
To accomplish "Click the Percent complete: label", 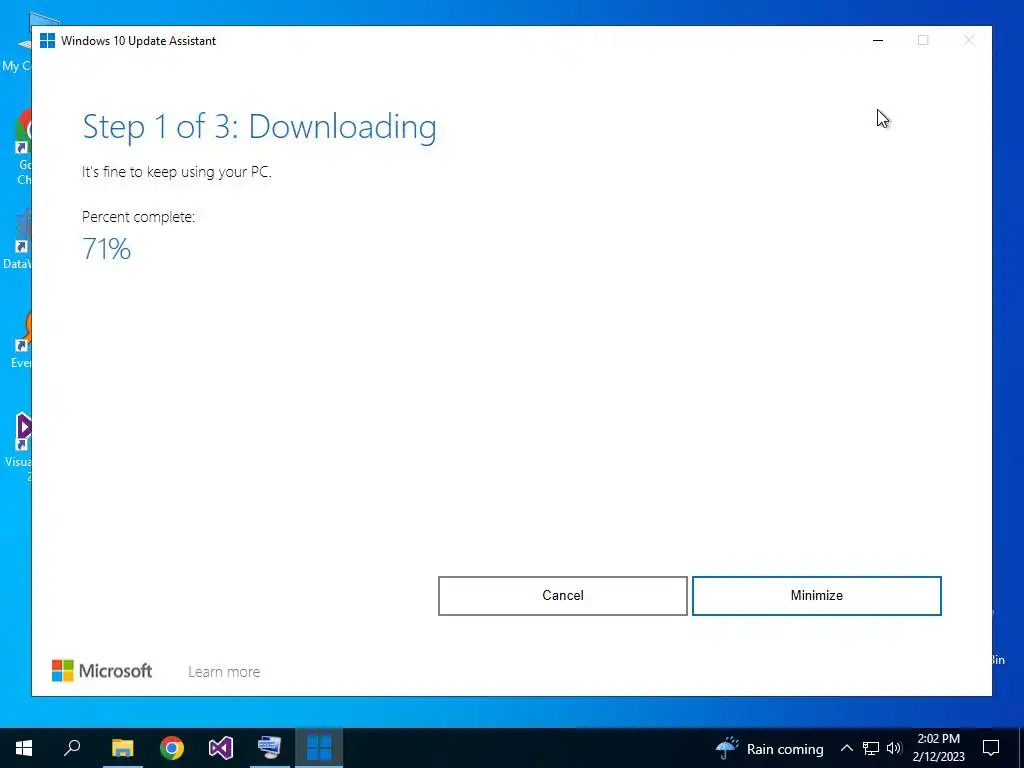I will (x=138, y=217).
